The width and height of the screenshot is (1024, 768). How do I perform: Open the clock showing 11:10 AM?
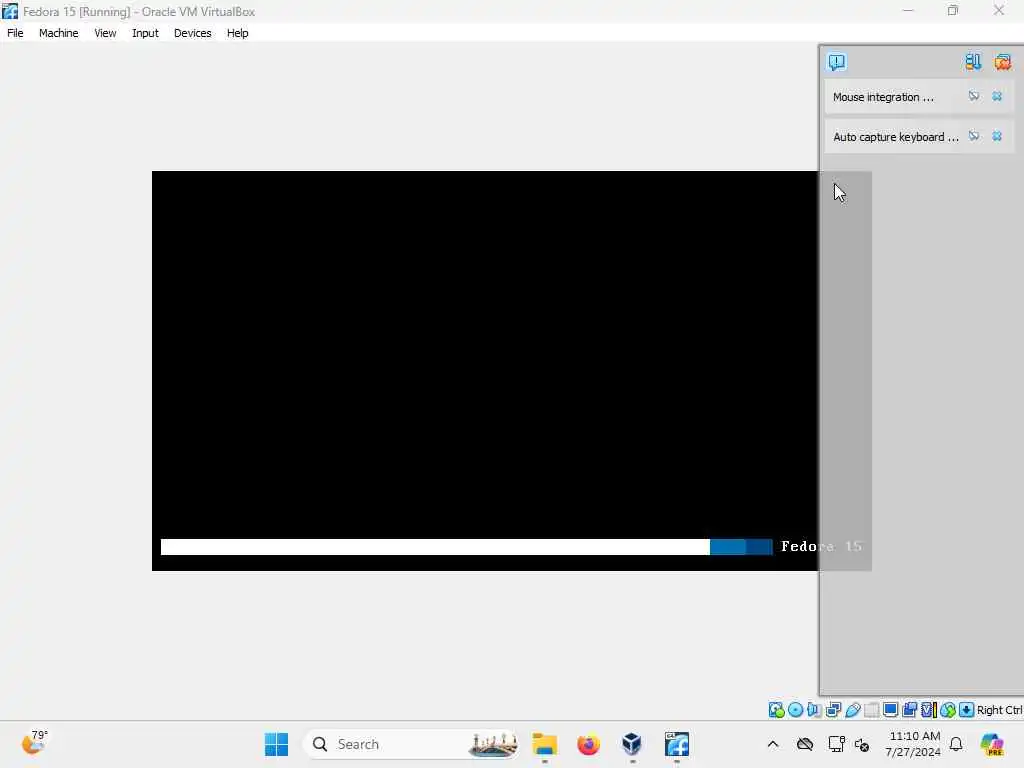pos(913,744)
